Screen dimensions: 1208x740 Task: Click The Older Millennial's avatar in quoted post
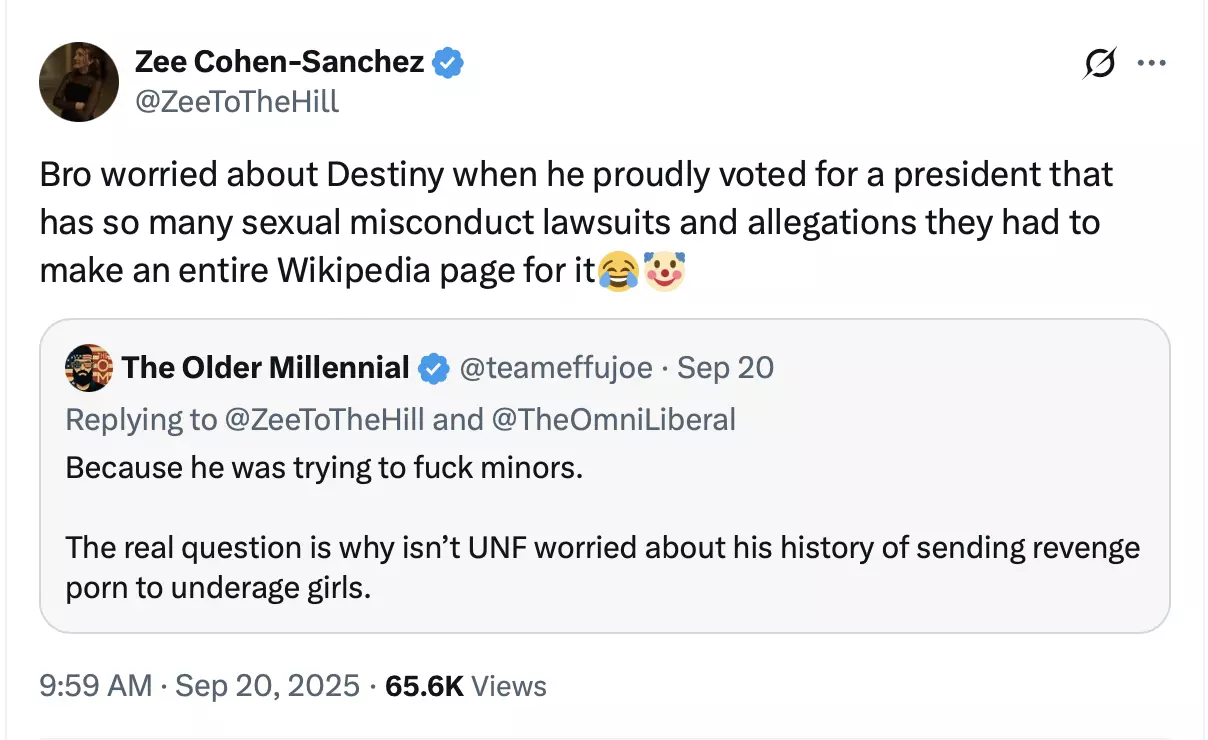pos(89,368)
